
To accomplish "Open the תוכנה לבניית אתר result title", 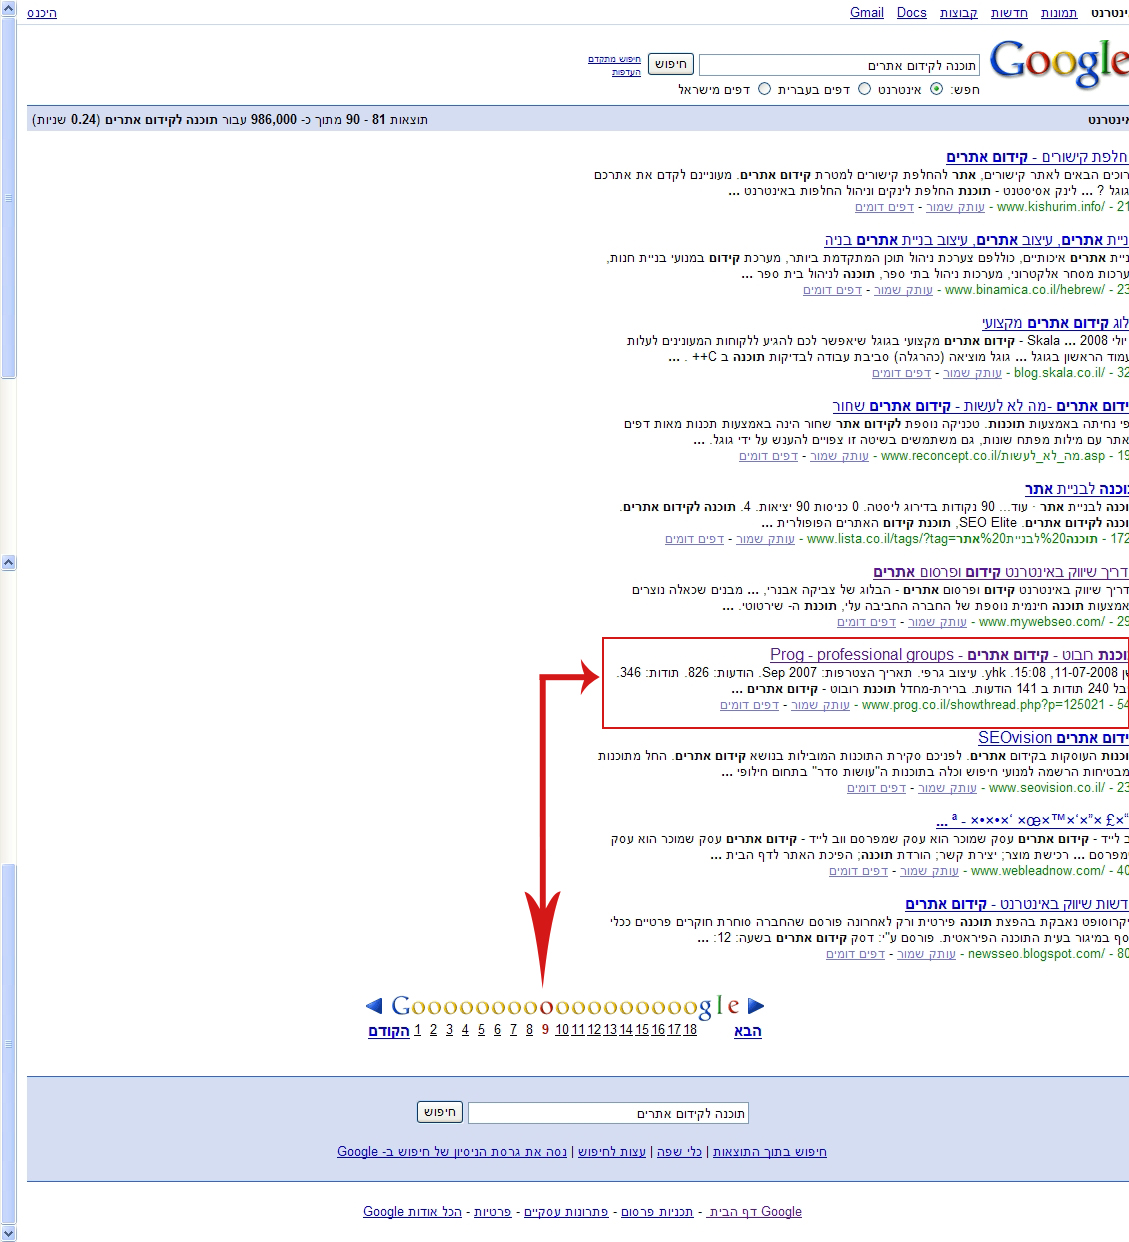I will coord(1077,489).
